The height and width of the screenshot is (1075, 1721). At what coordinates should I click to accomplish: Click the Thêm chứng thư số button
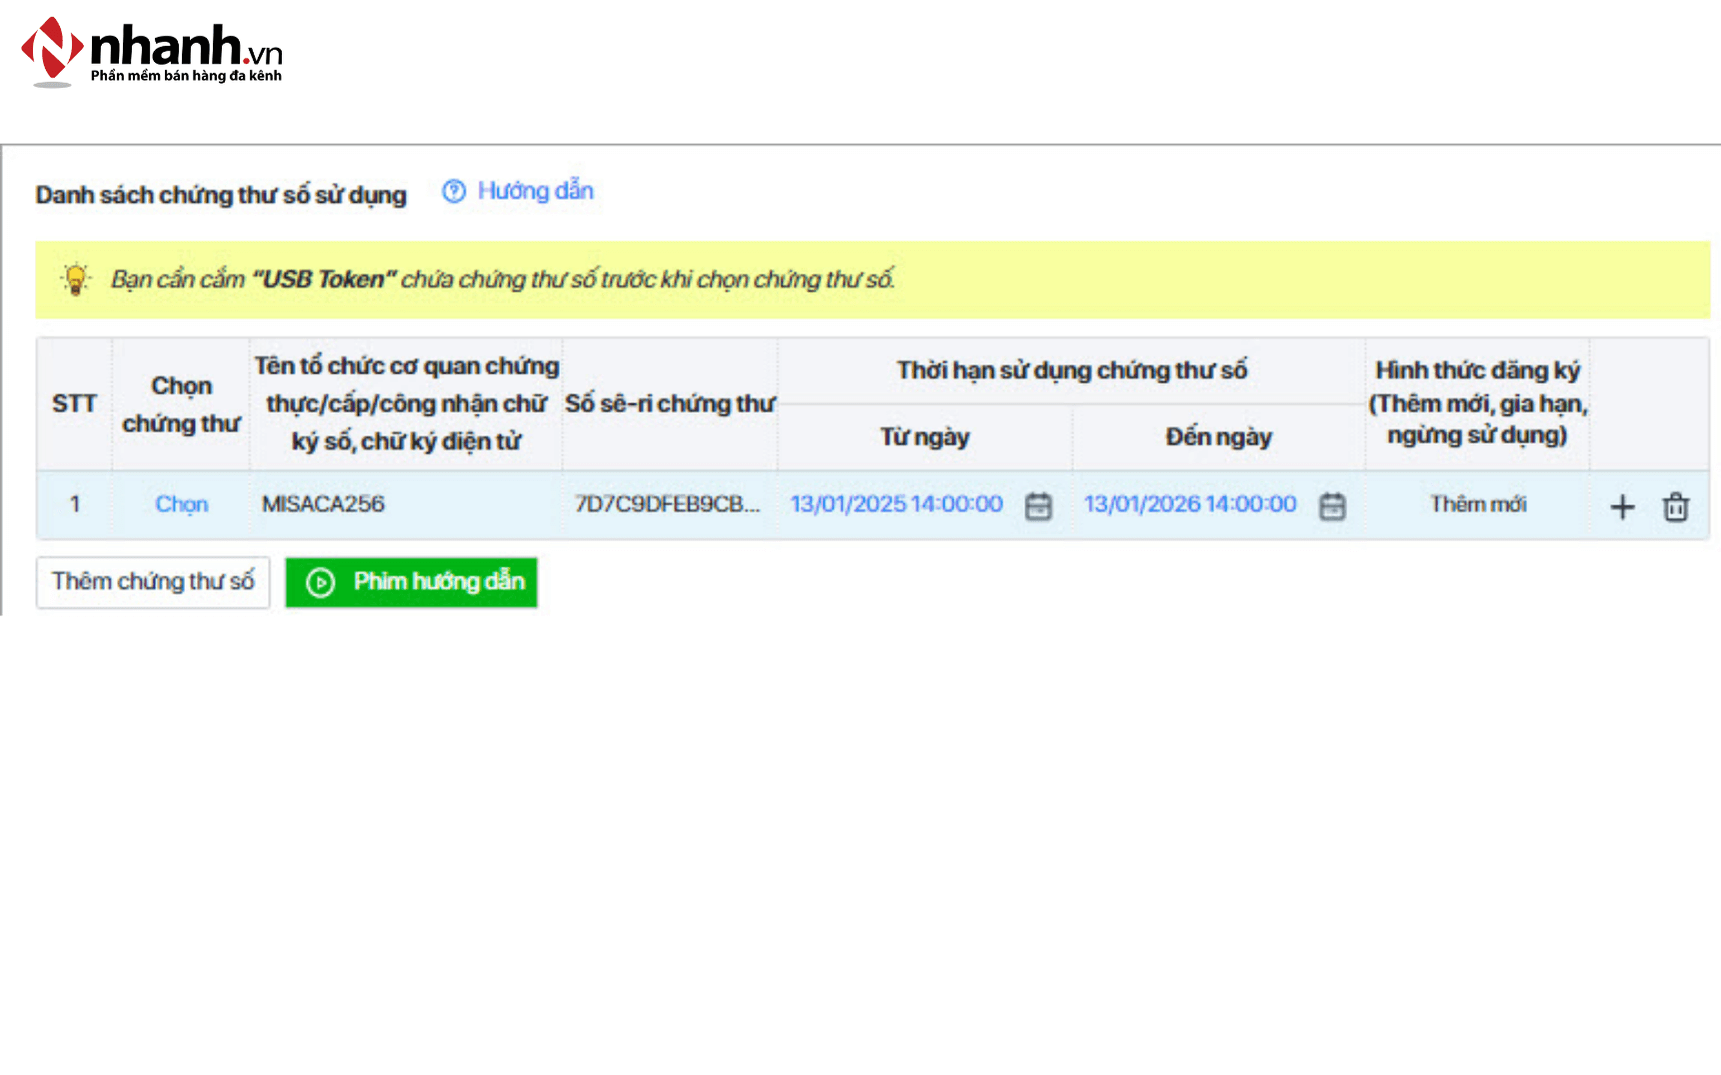(x=153, y=582)
